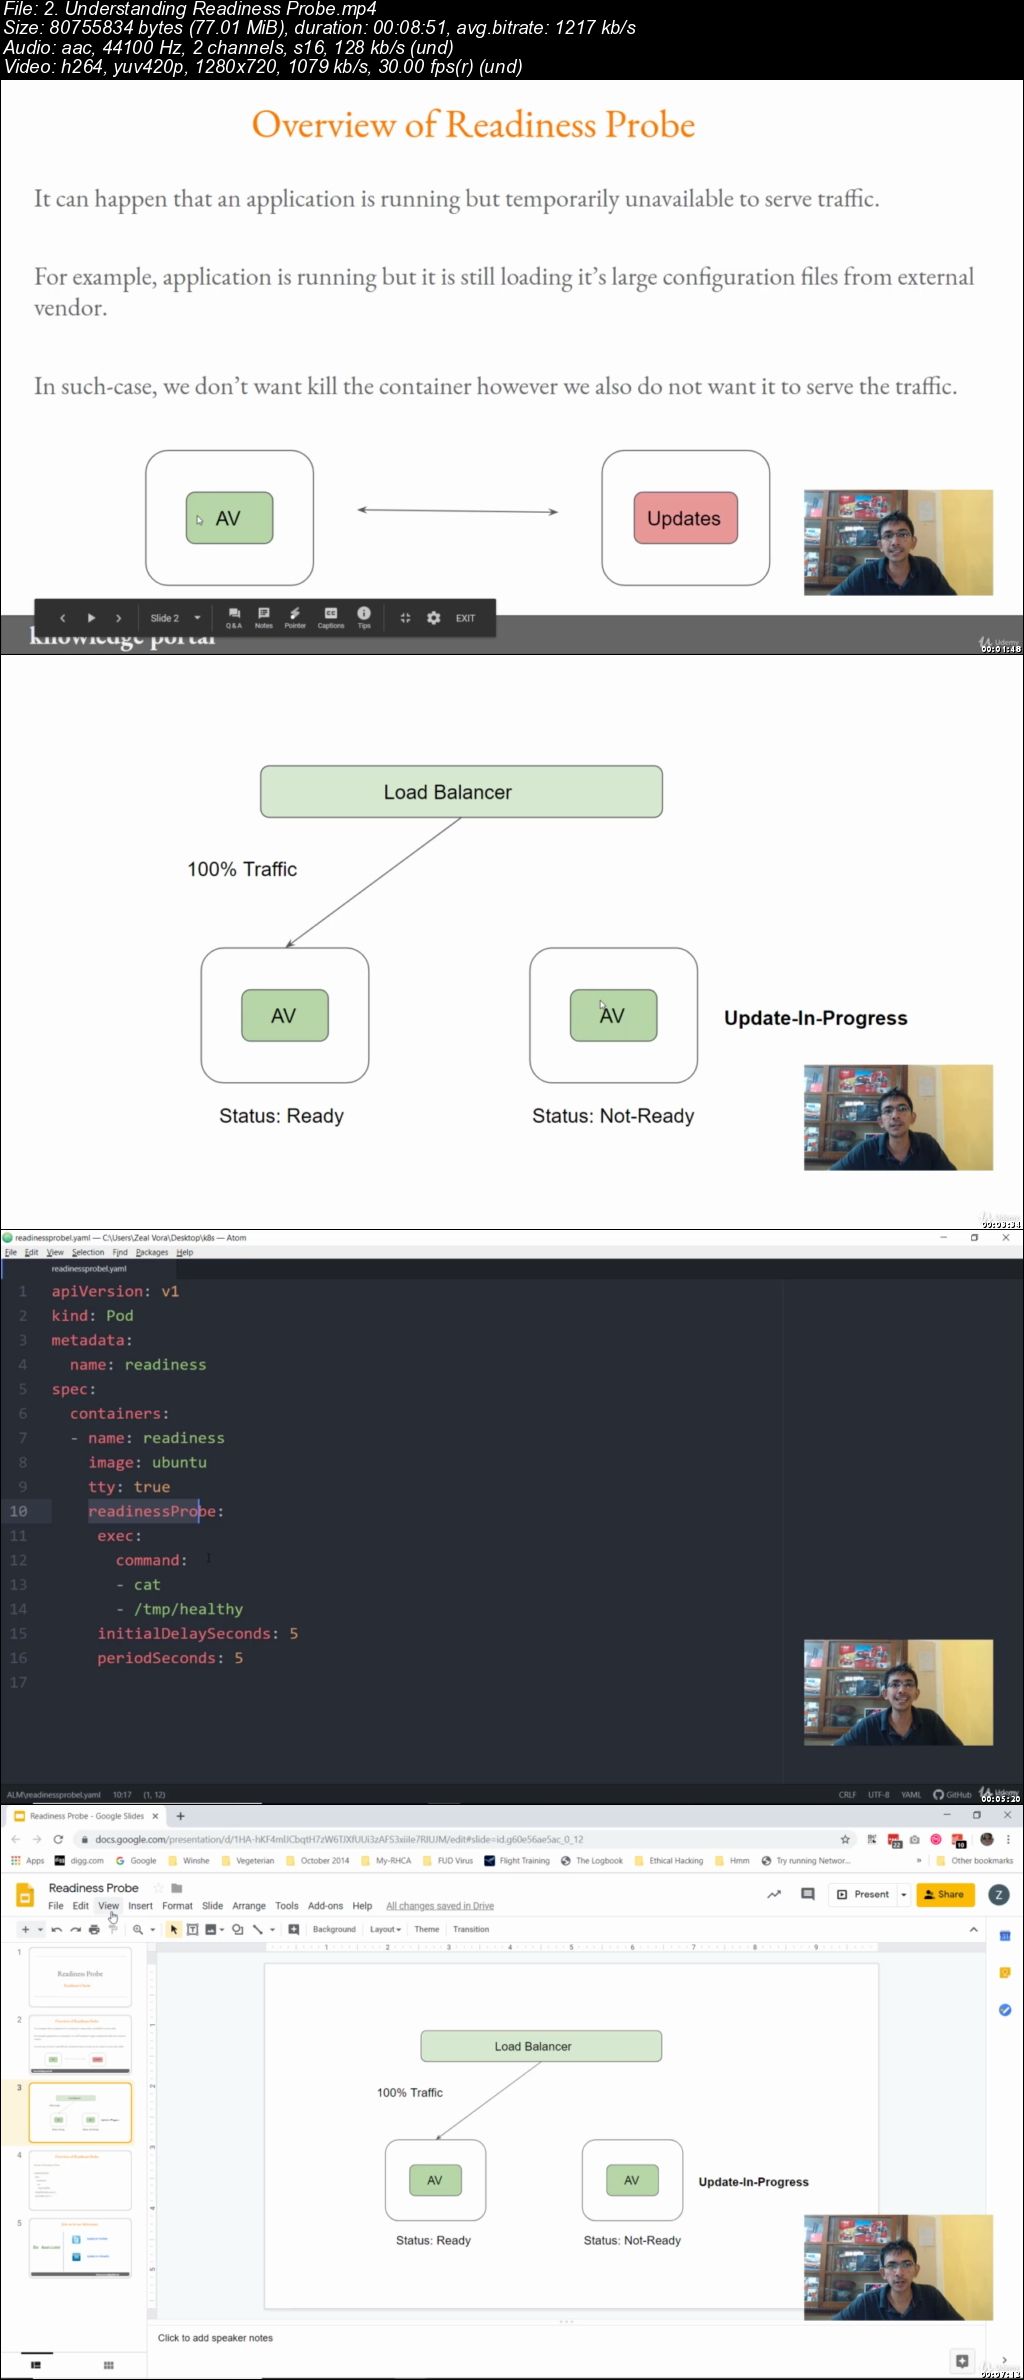Click CRLF line ending selector
Image resolution: width=1024 pixels, height=2380 pixels.
pyautogui.click(x=847, y=1795)
